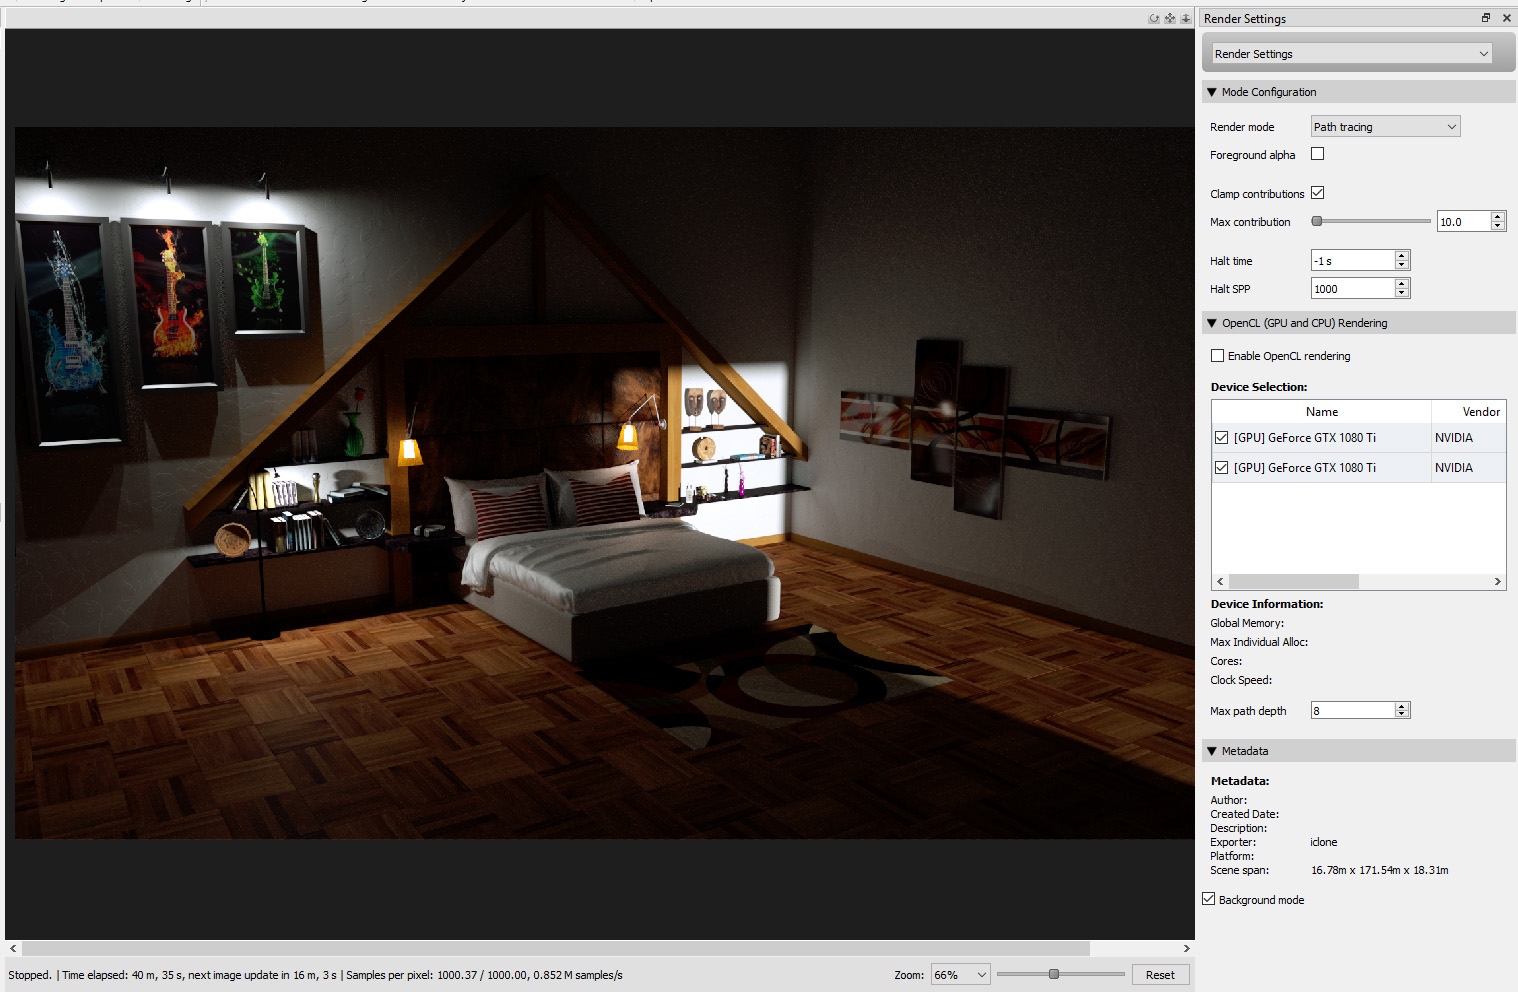Collapse the Metadata section
The image size is (1518, 992).
pos(1212,751)
